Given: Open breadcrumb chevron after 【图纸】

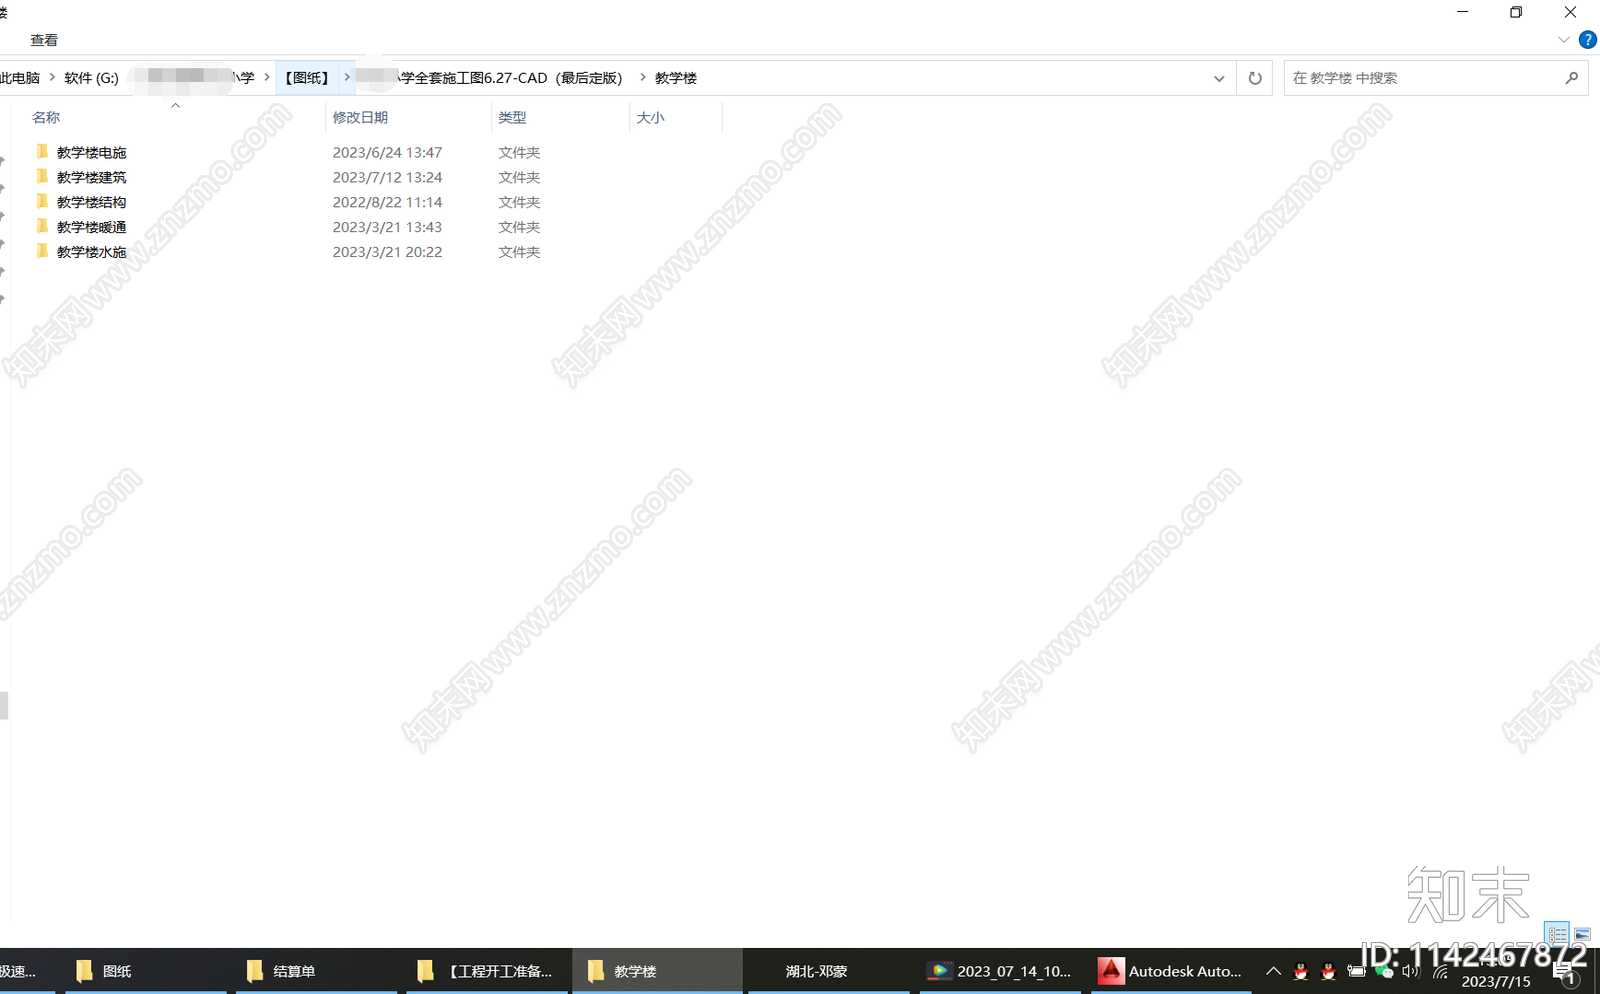Looking at the screenshot, I should click(347, 77).
